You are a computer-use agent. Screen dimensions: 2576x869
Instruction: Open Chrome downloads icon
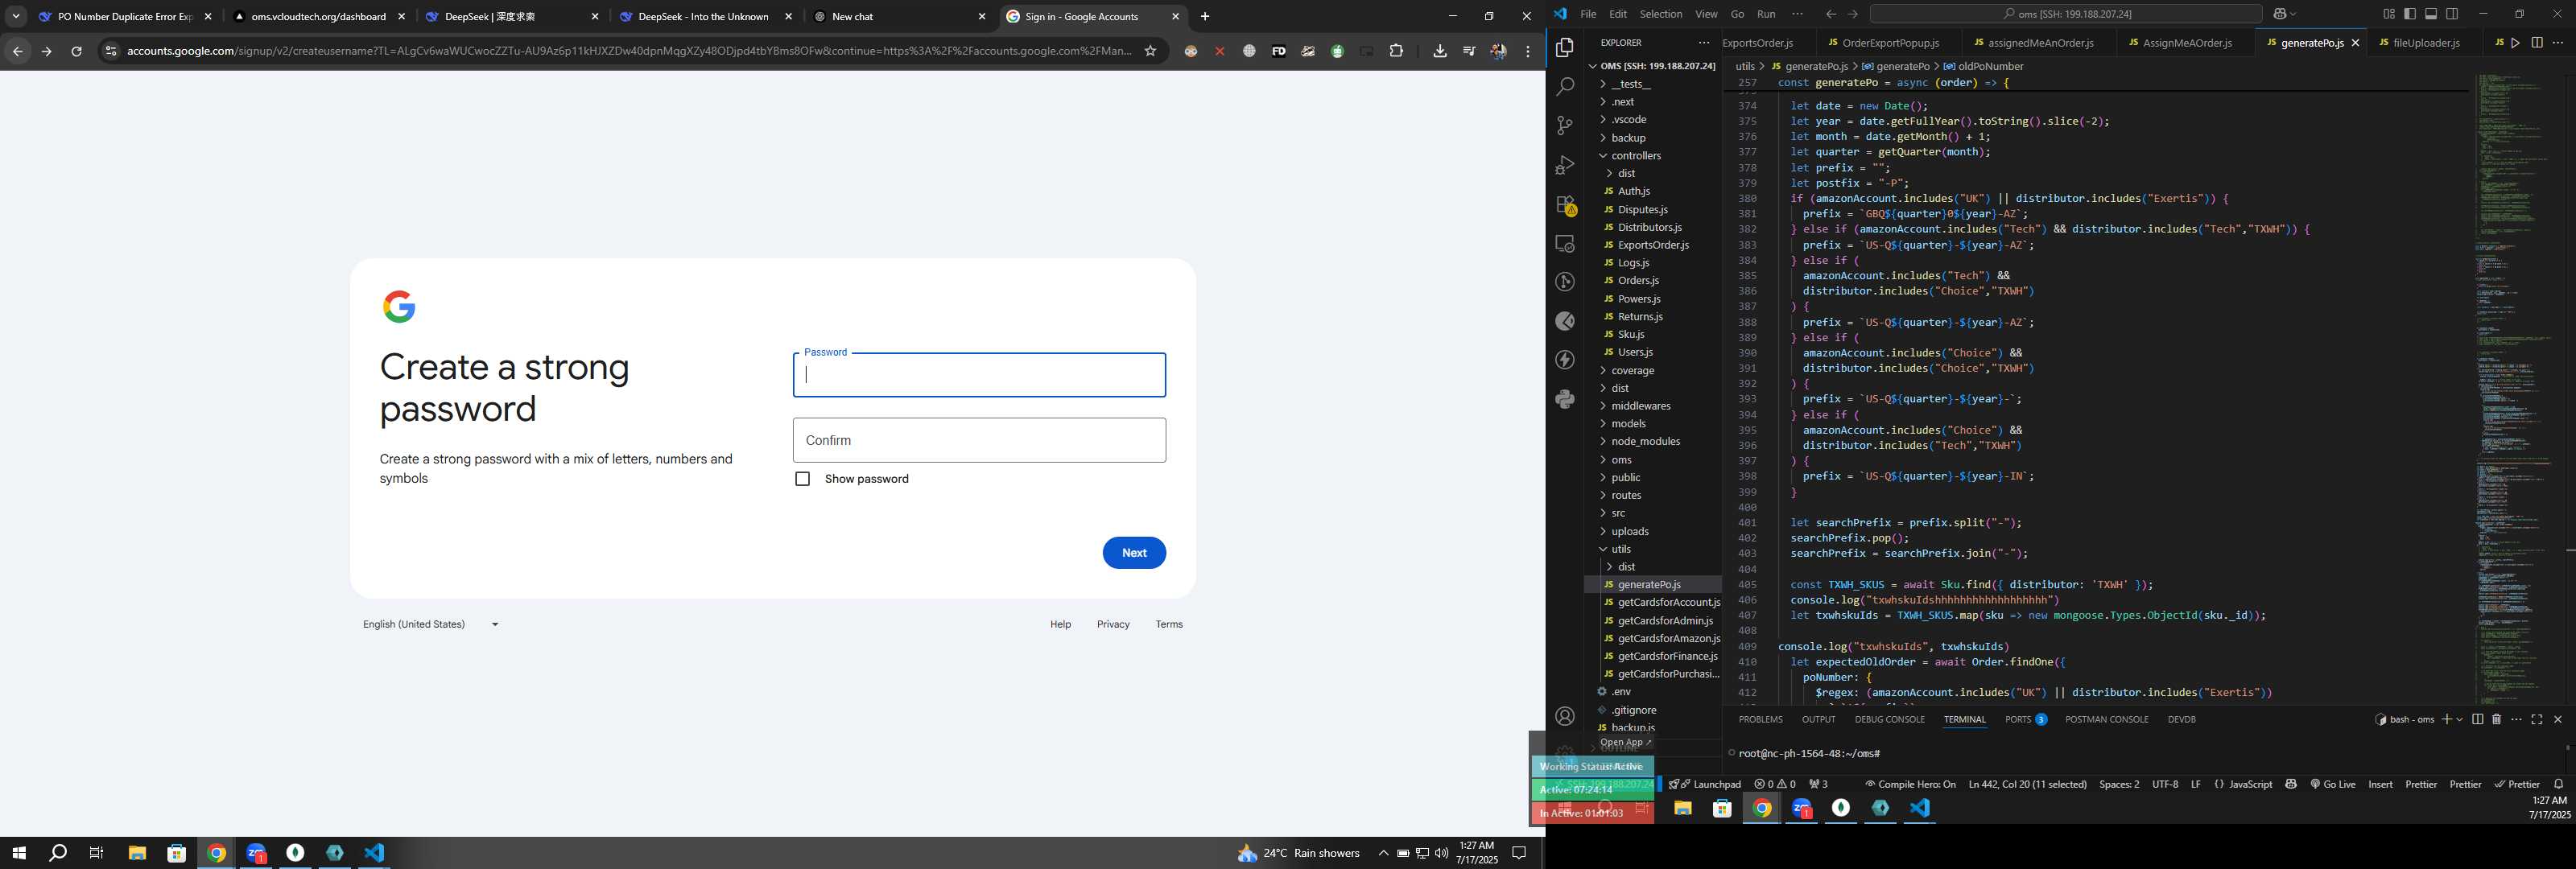(1439, 51)
